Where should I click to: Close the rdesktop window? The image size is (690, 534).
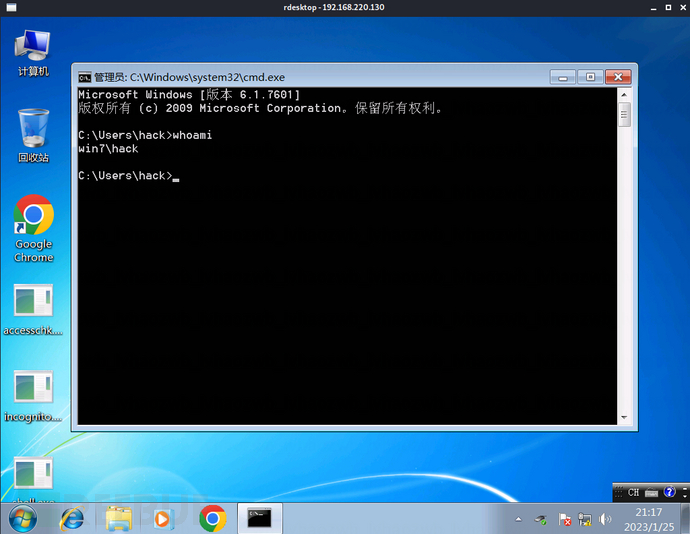[683, 7]
